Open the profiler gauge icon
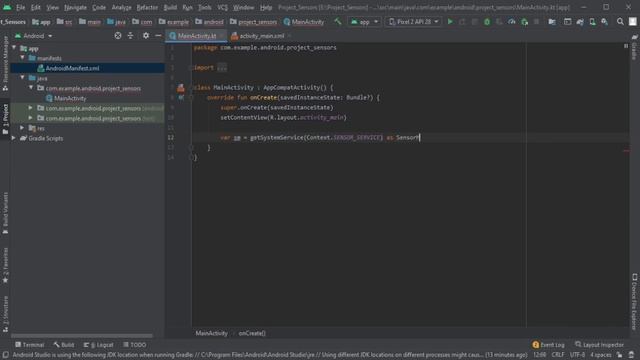The width and height of the screenshot is (640, 360). 511,22
